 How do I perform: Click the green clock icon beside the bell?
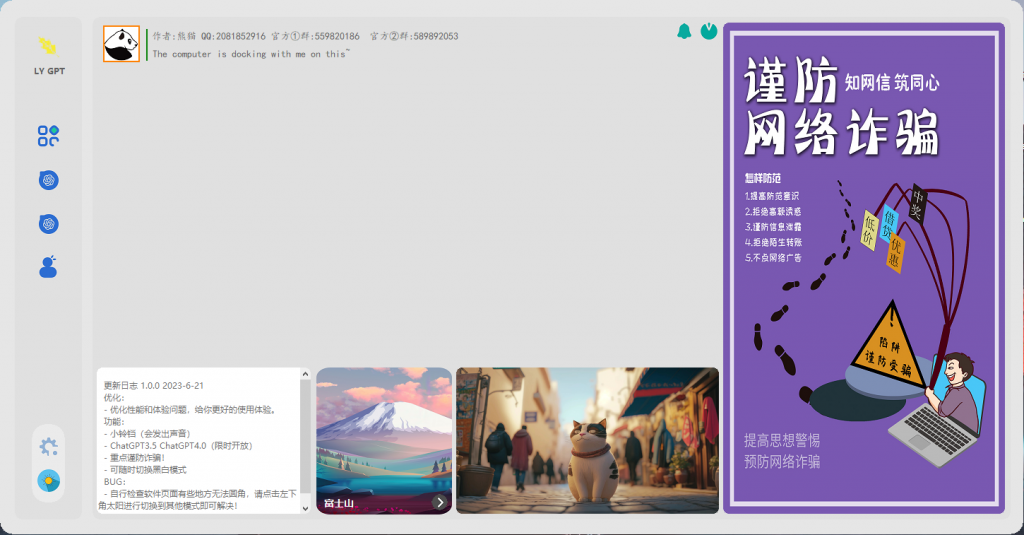tap(709, 31)
